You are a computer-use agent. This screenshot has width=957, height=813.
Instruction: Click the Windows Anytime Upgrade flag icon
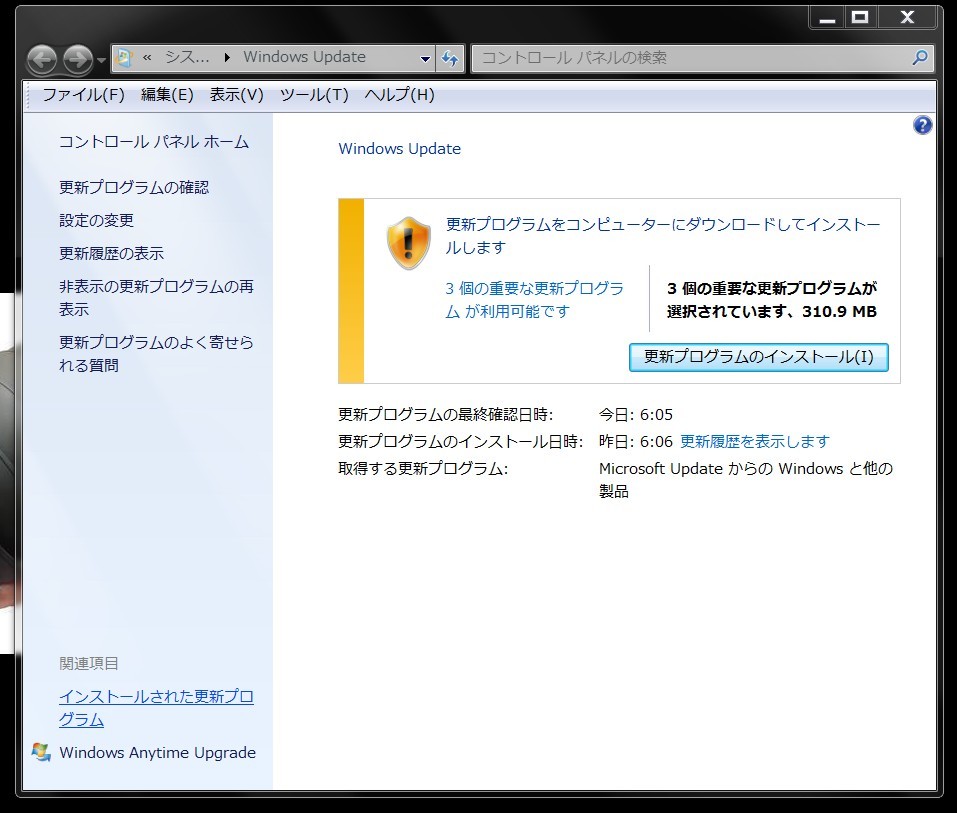(x=41, y=752)
